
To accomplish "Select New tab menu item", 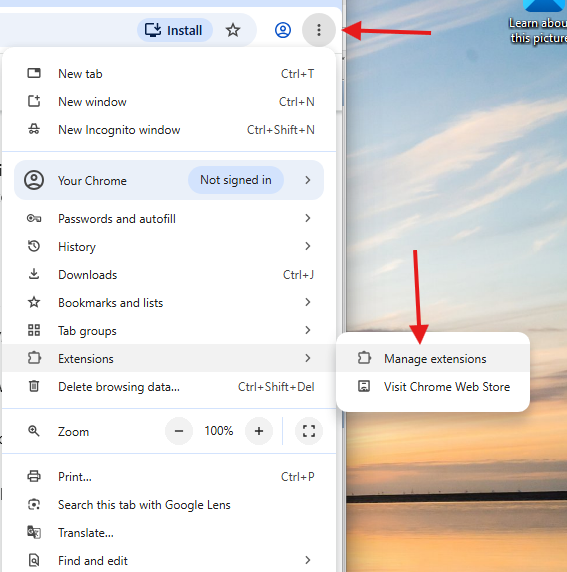I will coord(169,74).
